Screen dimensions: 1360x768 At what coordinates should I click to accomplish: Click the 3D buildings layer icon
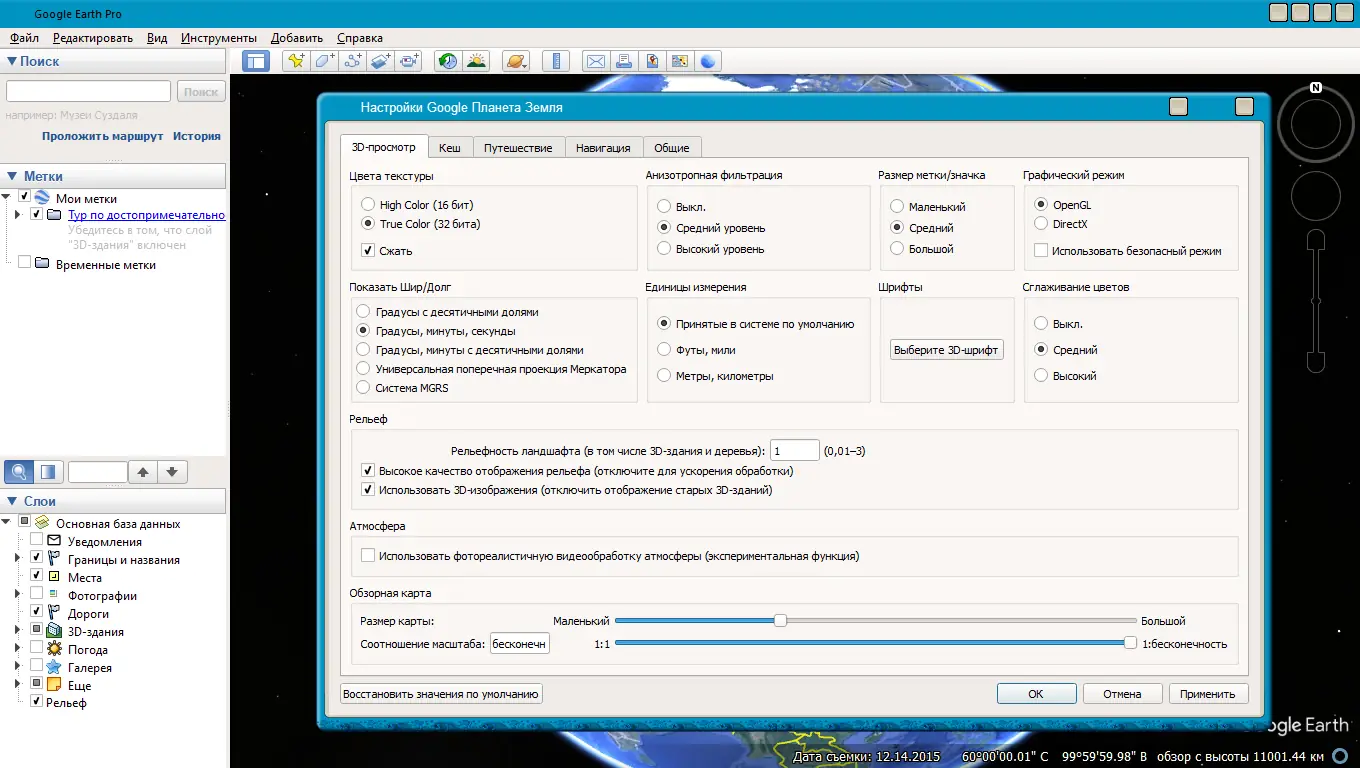[x=54, y=632]
